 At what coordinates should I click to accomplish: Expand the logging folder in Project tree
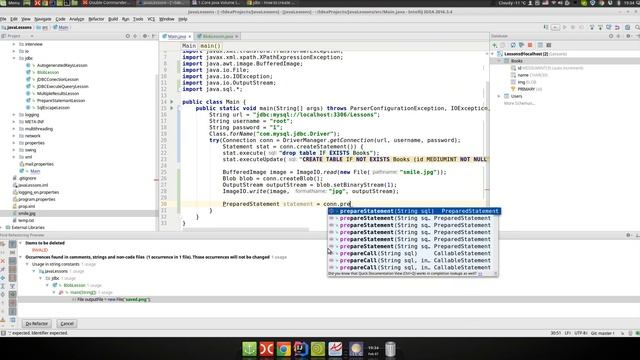(x=14, y=115)
